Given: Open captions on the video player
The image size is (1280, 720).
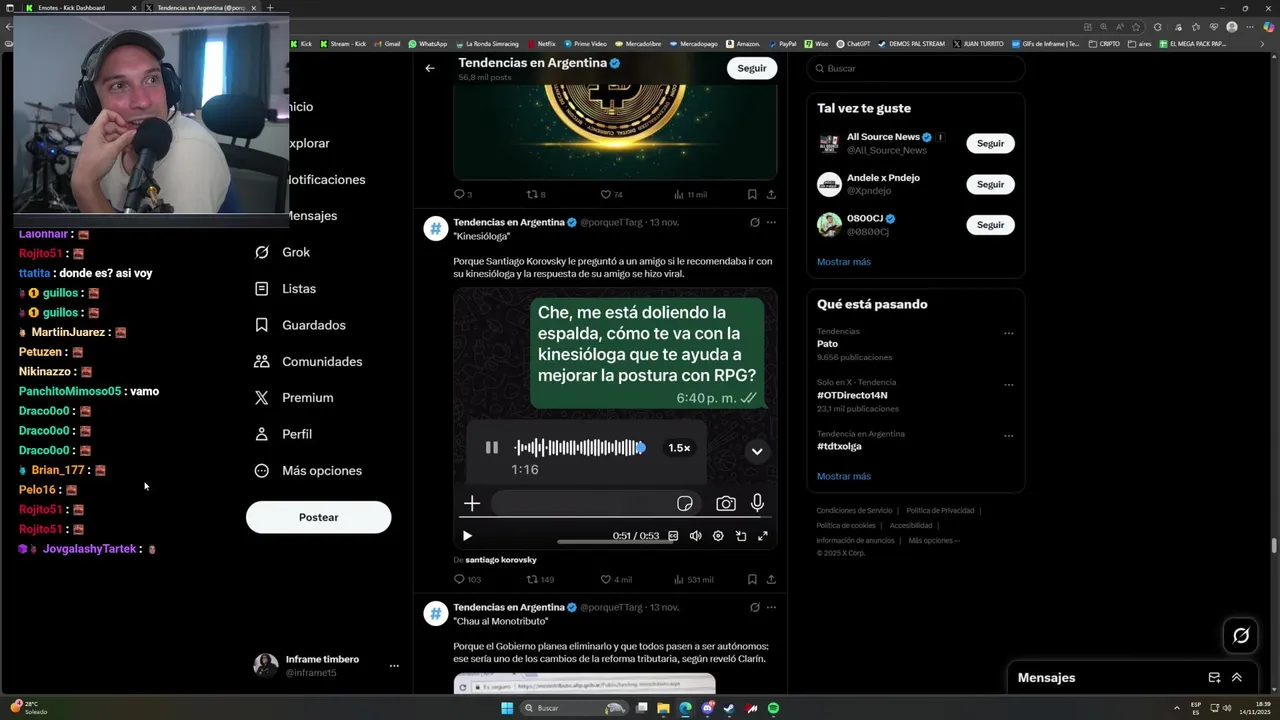Looking at the screenshot, I should click(x=673, y=536).
